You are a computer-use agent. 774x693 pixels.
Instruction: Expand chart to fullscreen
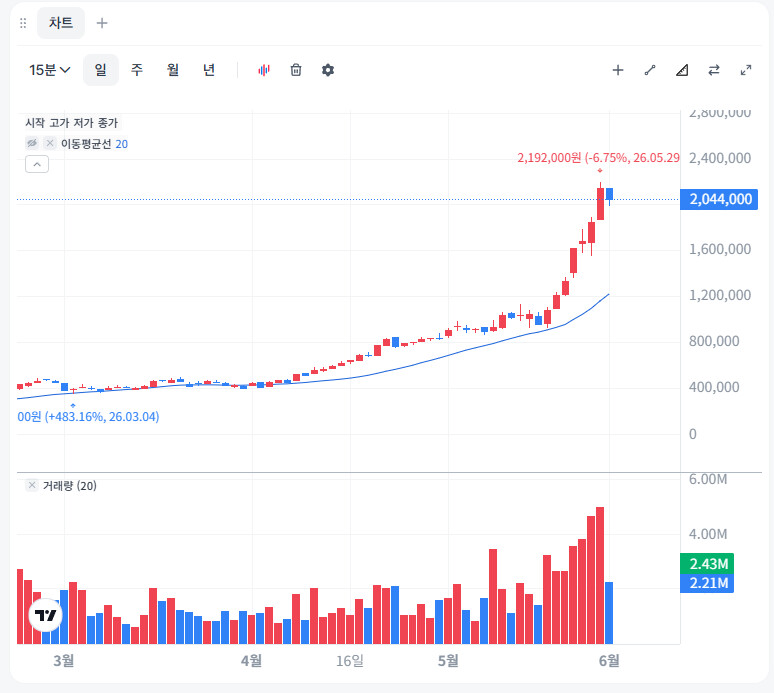746,70
